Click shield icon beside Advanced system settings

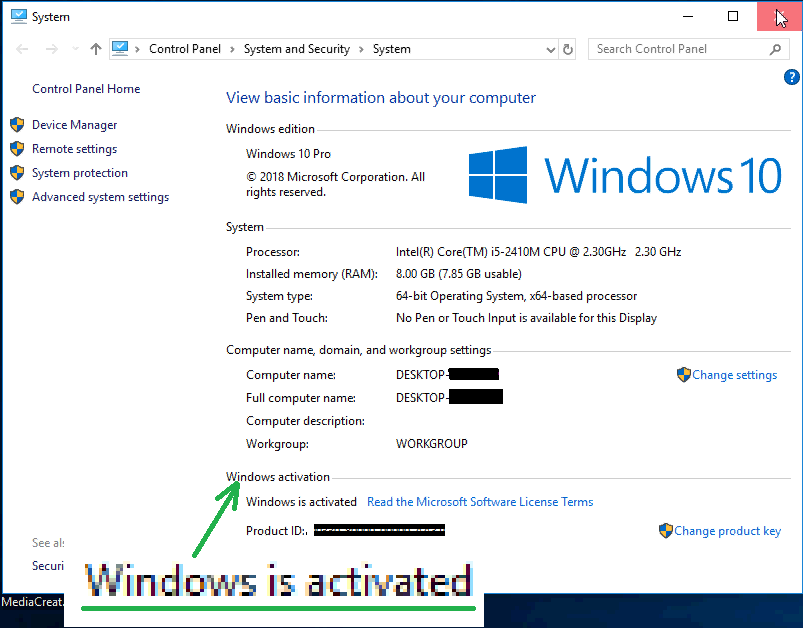click(x=17, y=197)
